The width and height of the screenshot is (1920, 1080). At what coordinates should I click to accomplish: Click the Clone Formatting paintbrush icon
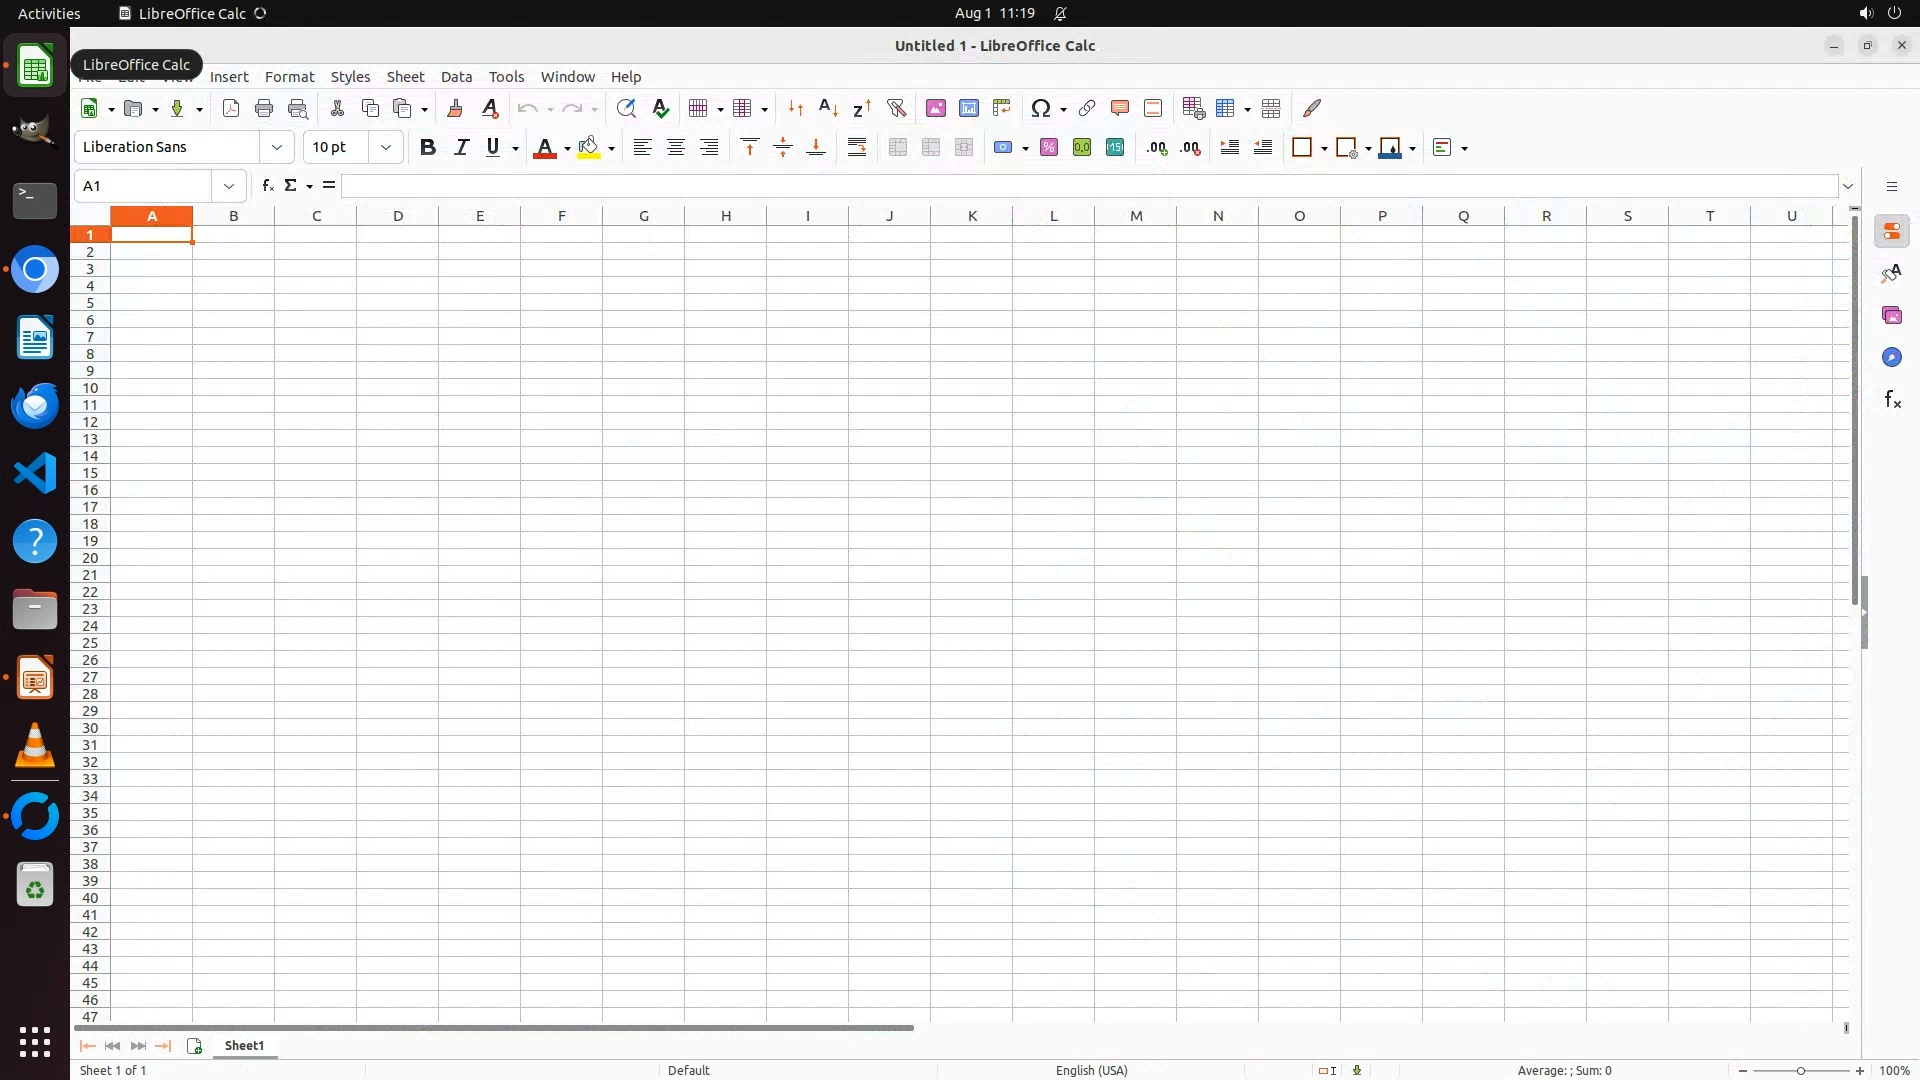(x=455, y=108)
